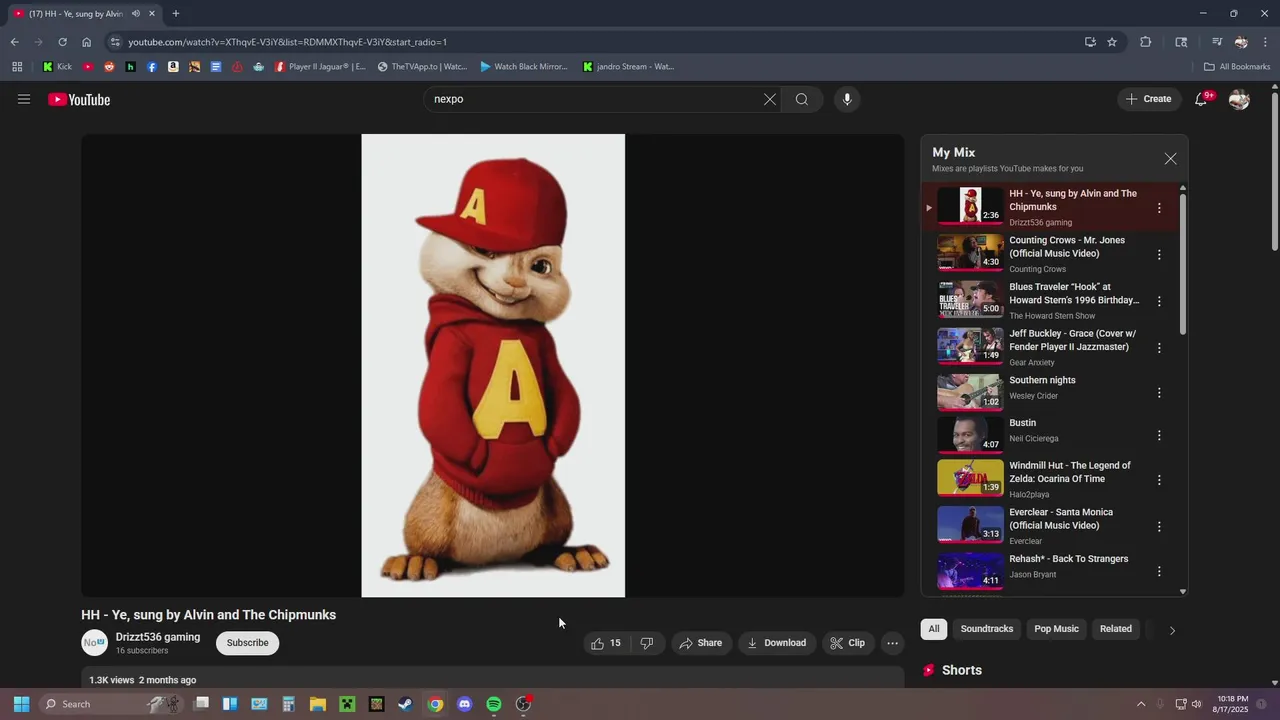Screen dimensions: 1280x720
Task: Open the Chrome apps grid shortcut
Action: click(x=17, y=67)
